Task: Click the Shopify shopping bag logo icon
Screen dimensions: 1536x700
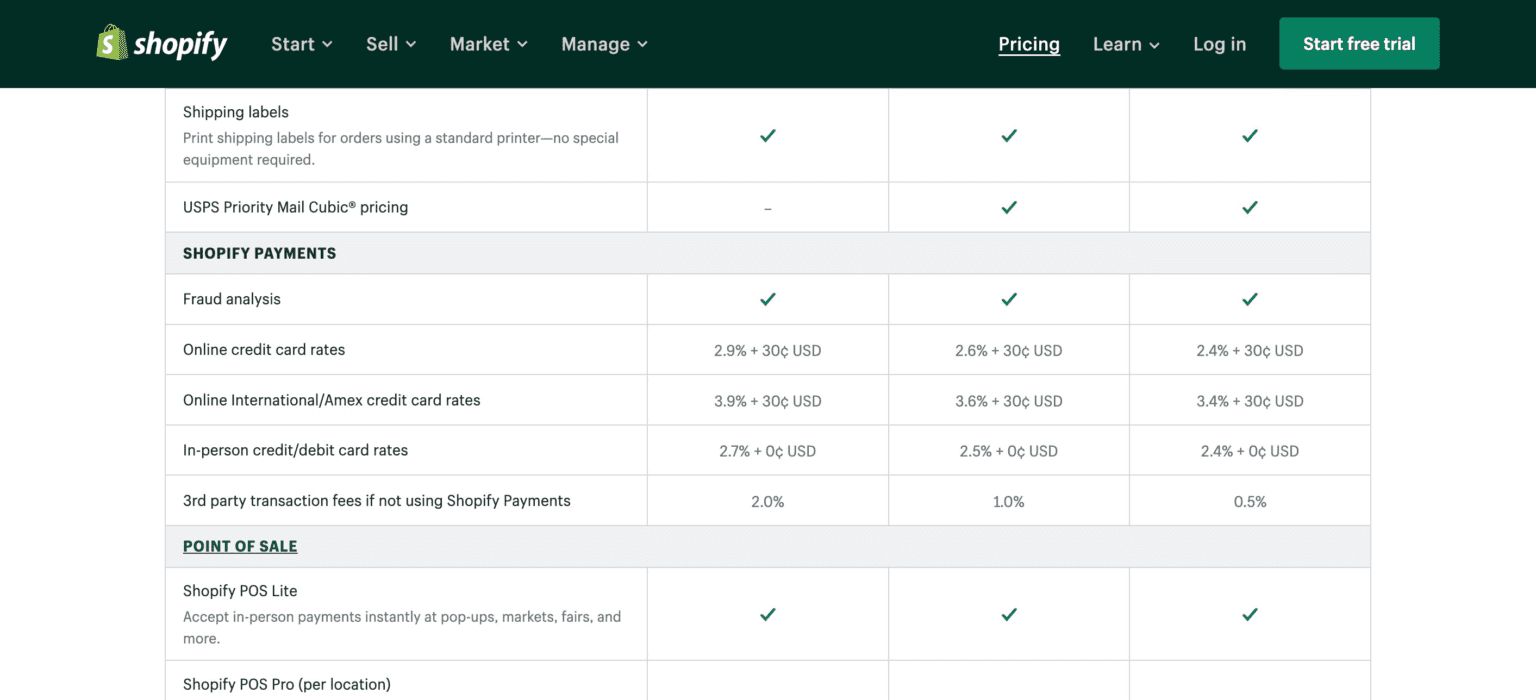Action: (x=110, y=43)
